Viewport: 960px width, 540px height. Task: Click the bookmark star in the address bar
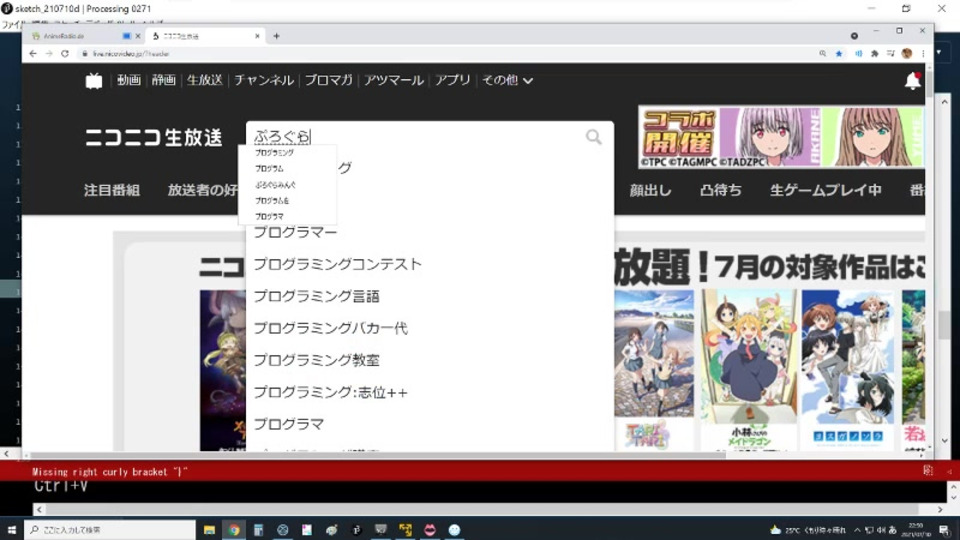pyautogui.click(x=839, y=54)
